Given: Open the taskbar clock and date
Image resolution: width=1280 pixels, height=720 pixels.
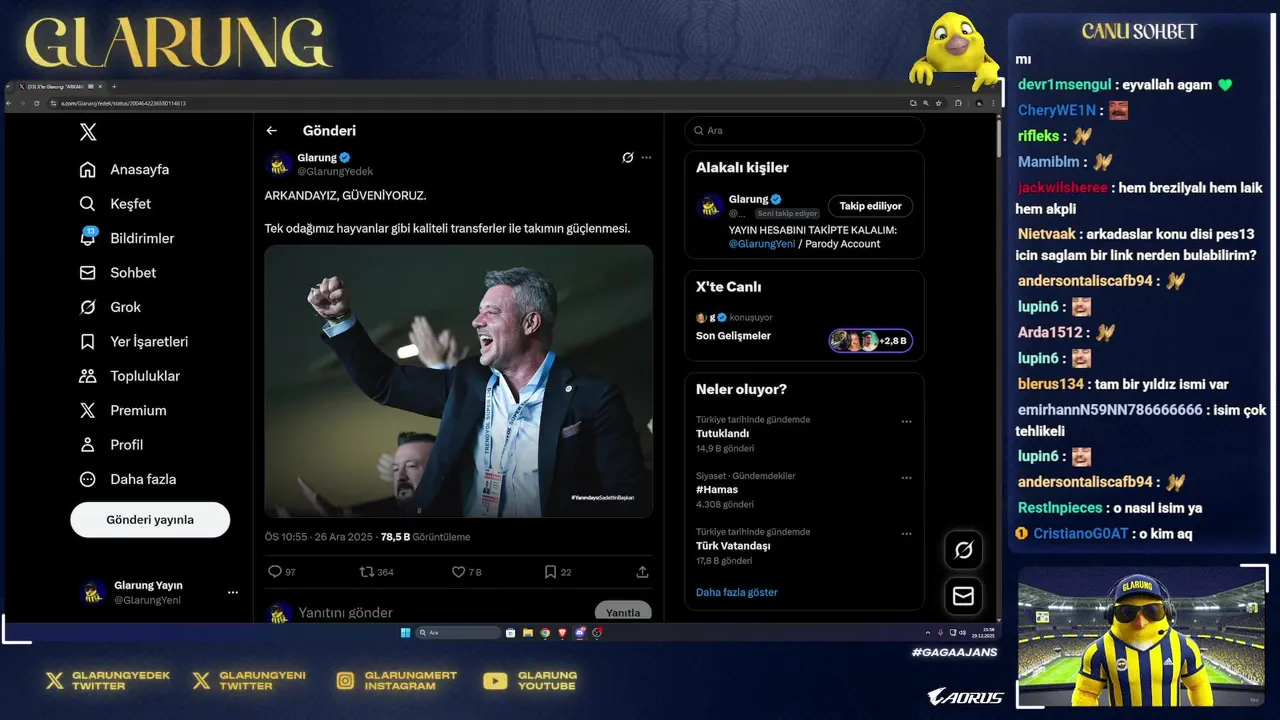Looking at the screenshot, I should 983,632.
